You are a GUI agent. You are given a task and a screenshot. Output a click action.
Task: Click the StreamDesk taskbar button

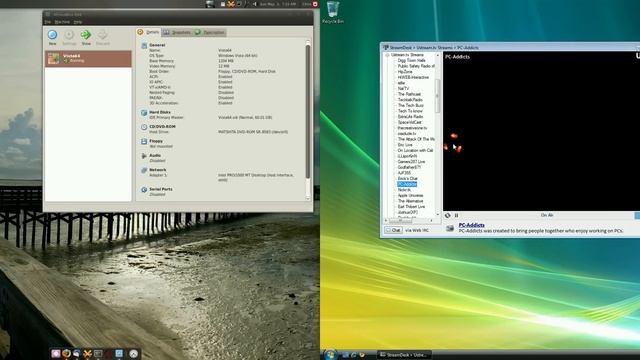pos(403,355)
